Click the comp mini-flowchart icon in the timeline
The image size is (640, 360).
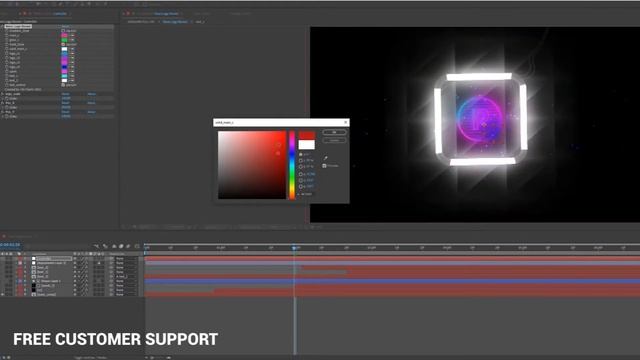(x=97, y=246)
